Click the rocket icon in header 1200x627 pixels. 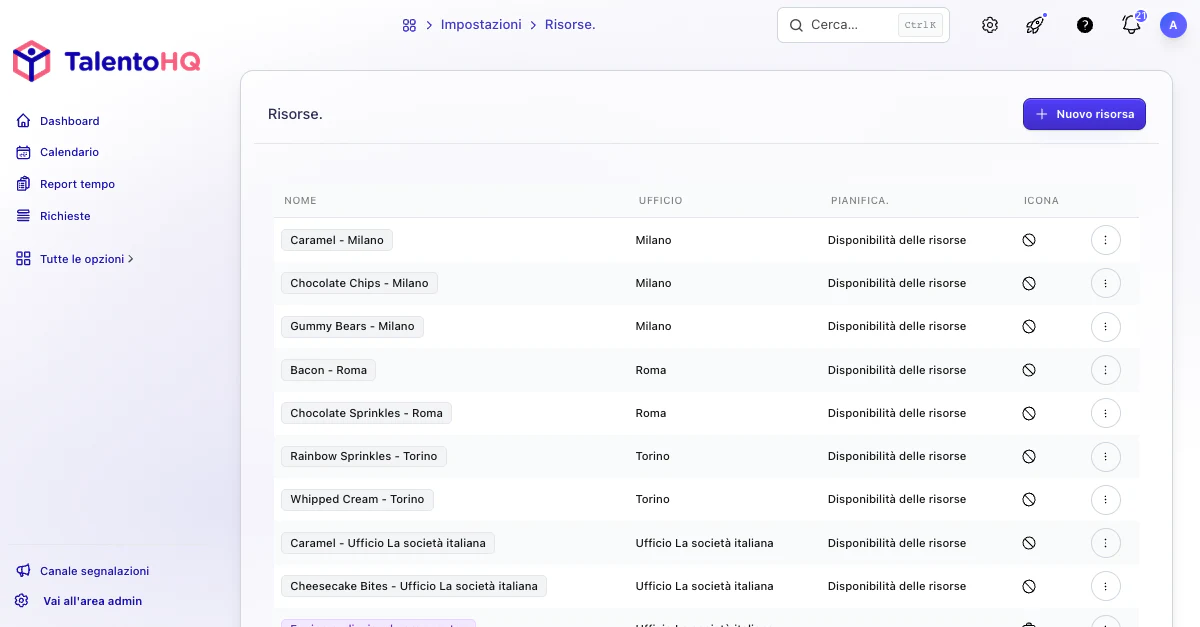1035,25
